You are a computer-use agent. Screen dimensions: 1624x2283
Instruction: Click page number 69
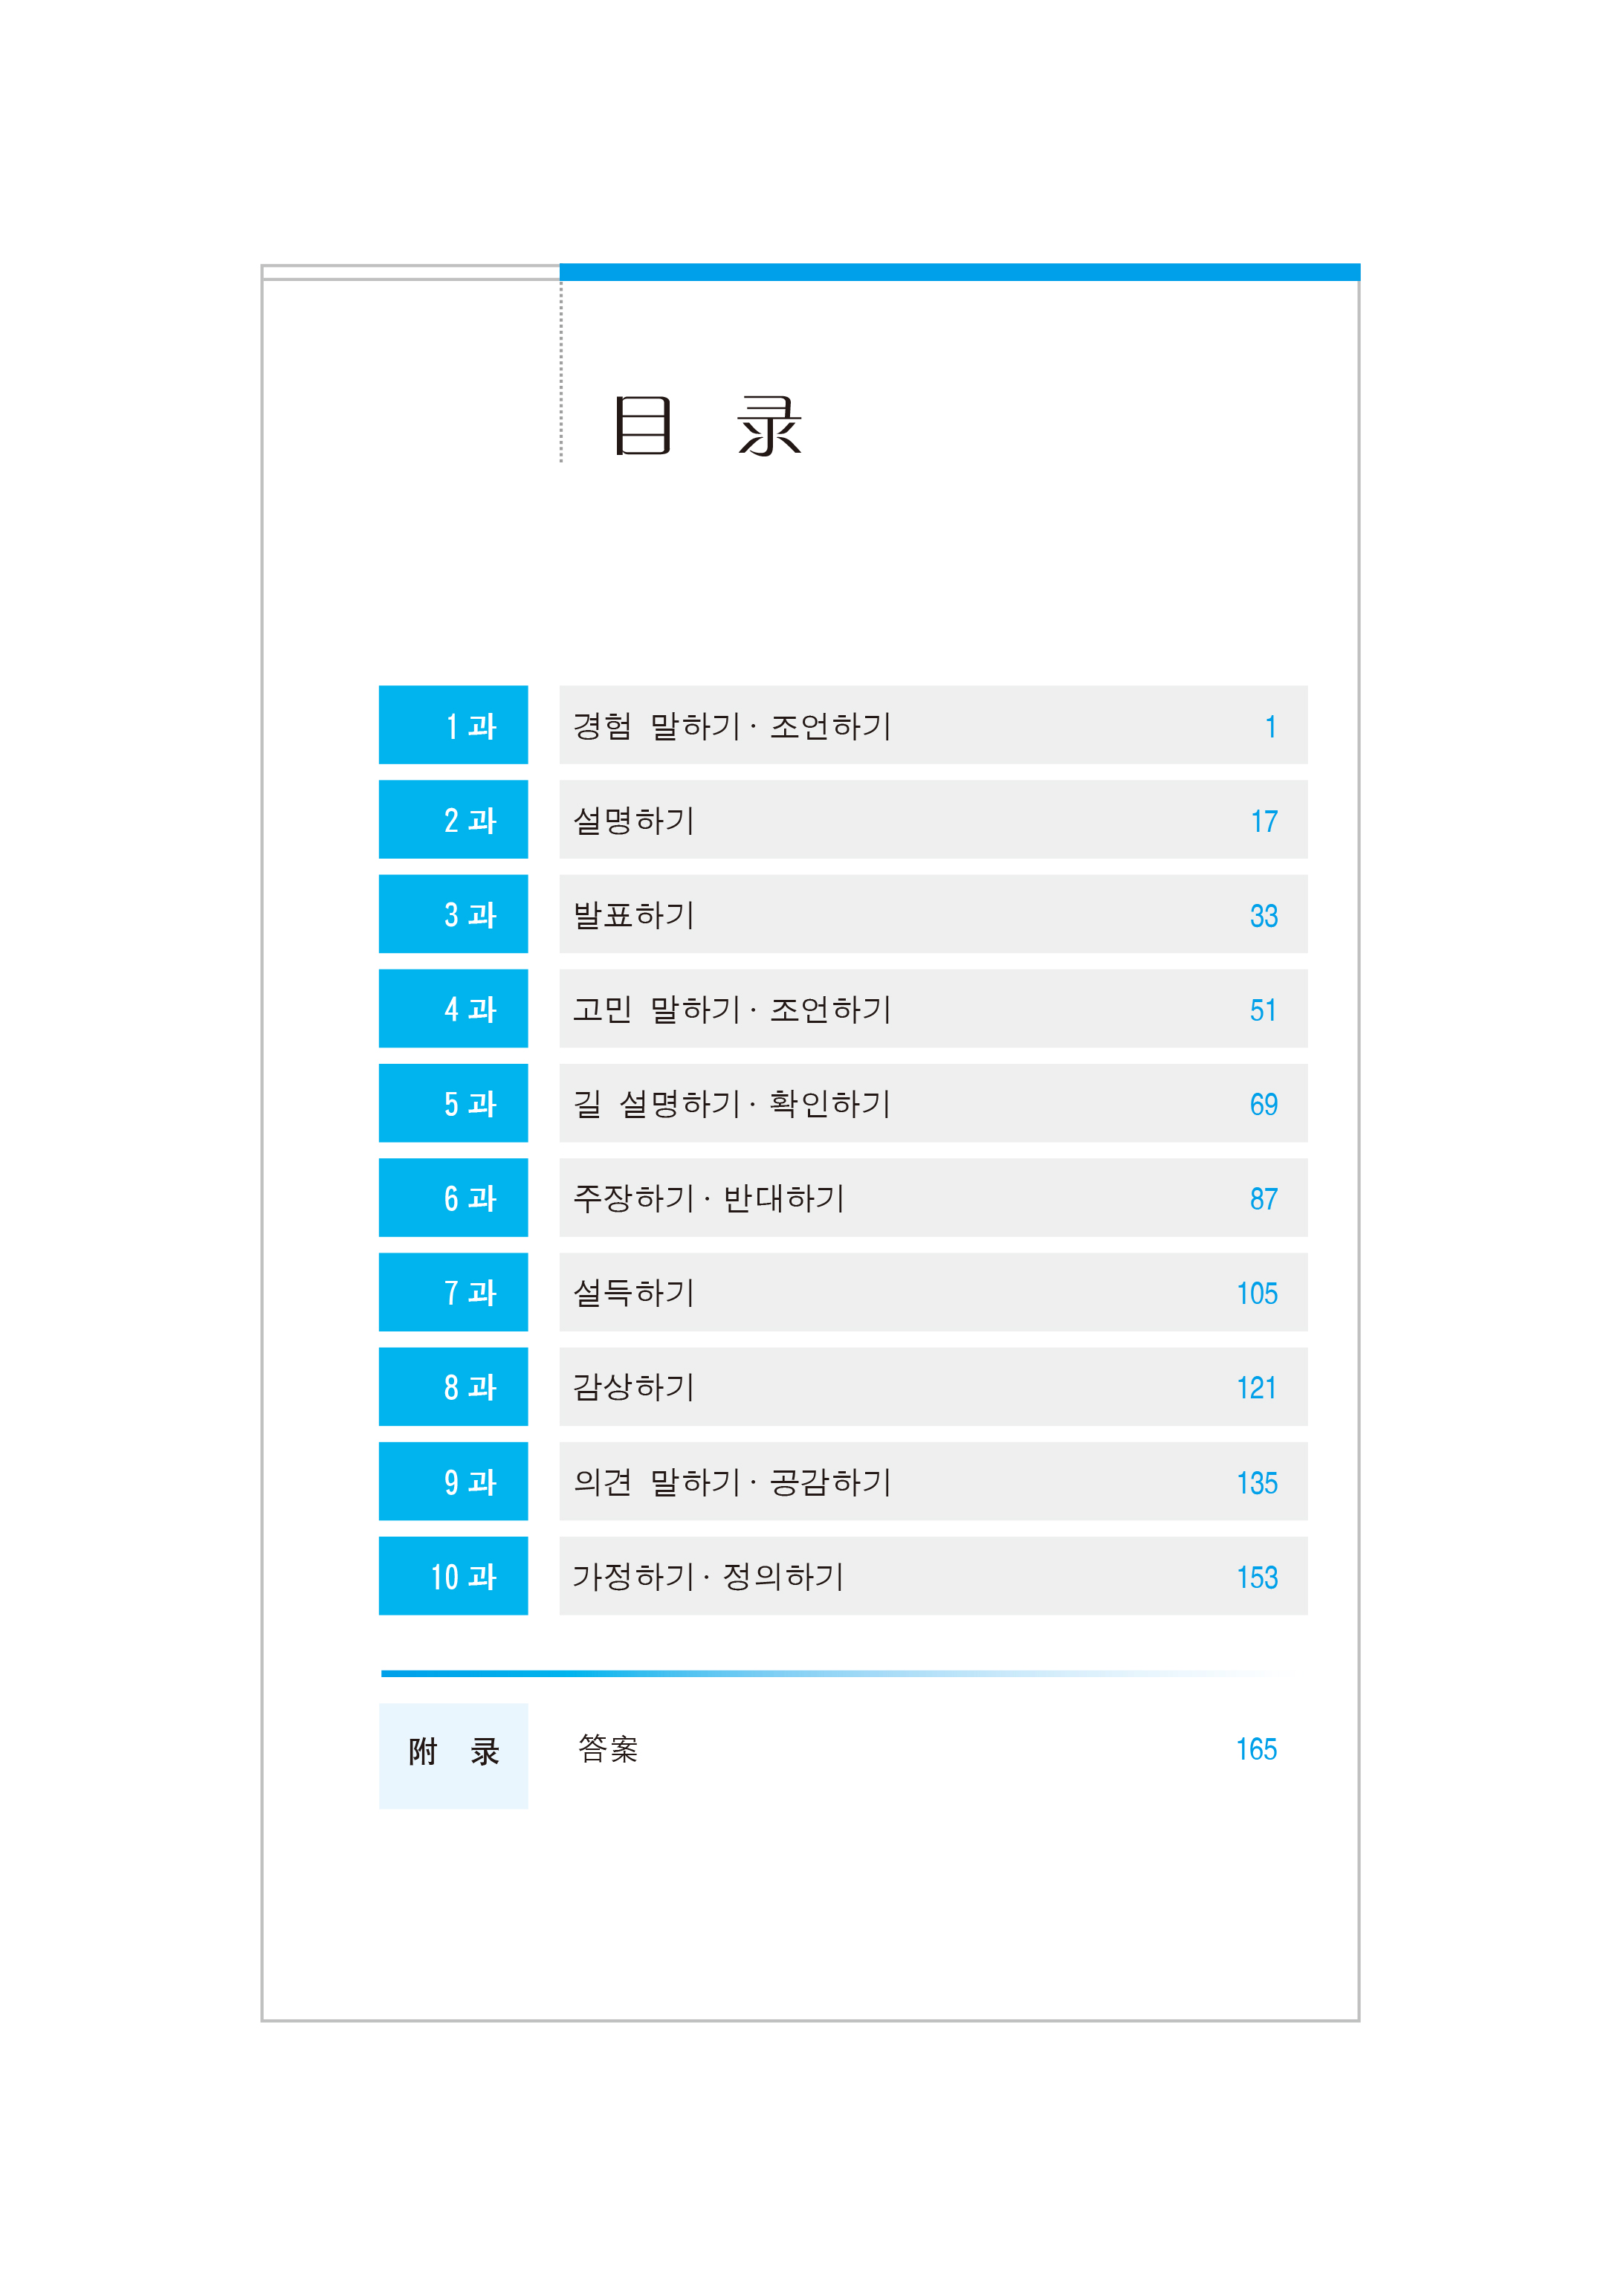point(1263,1105)
